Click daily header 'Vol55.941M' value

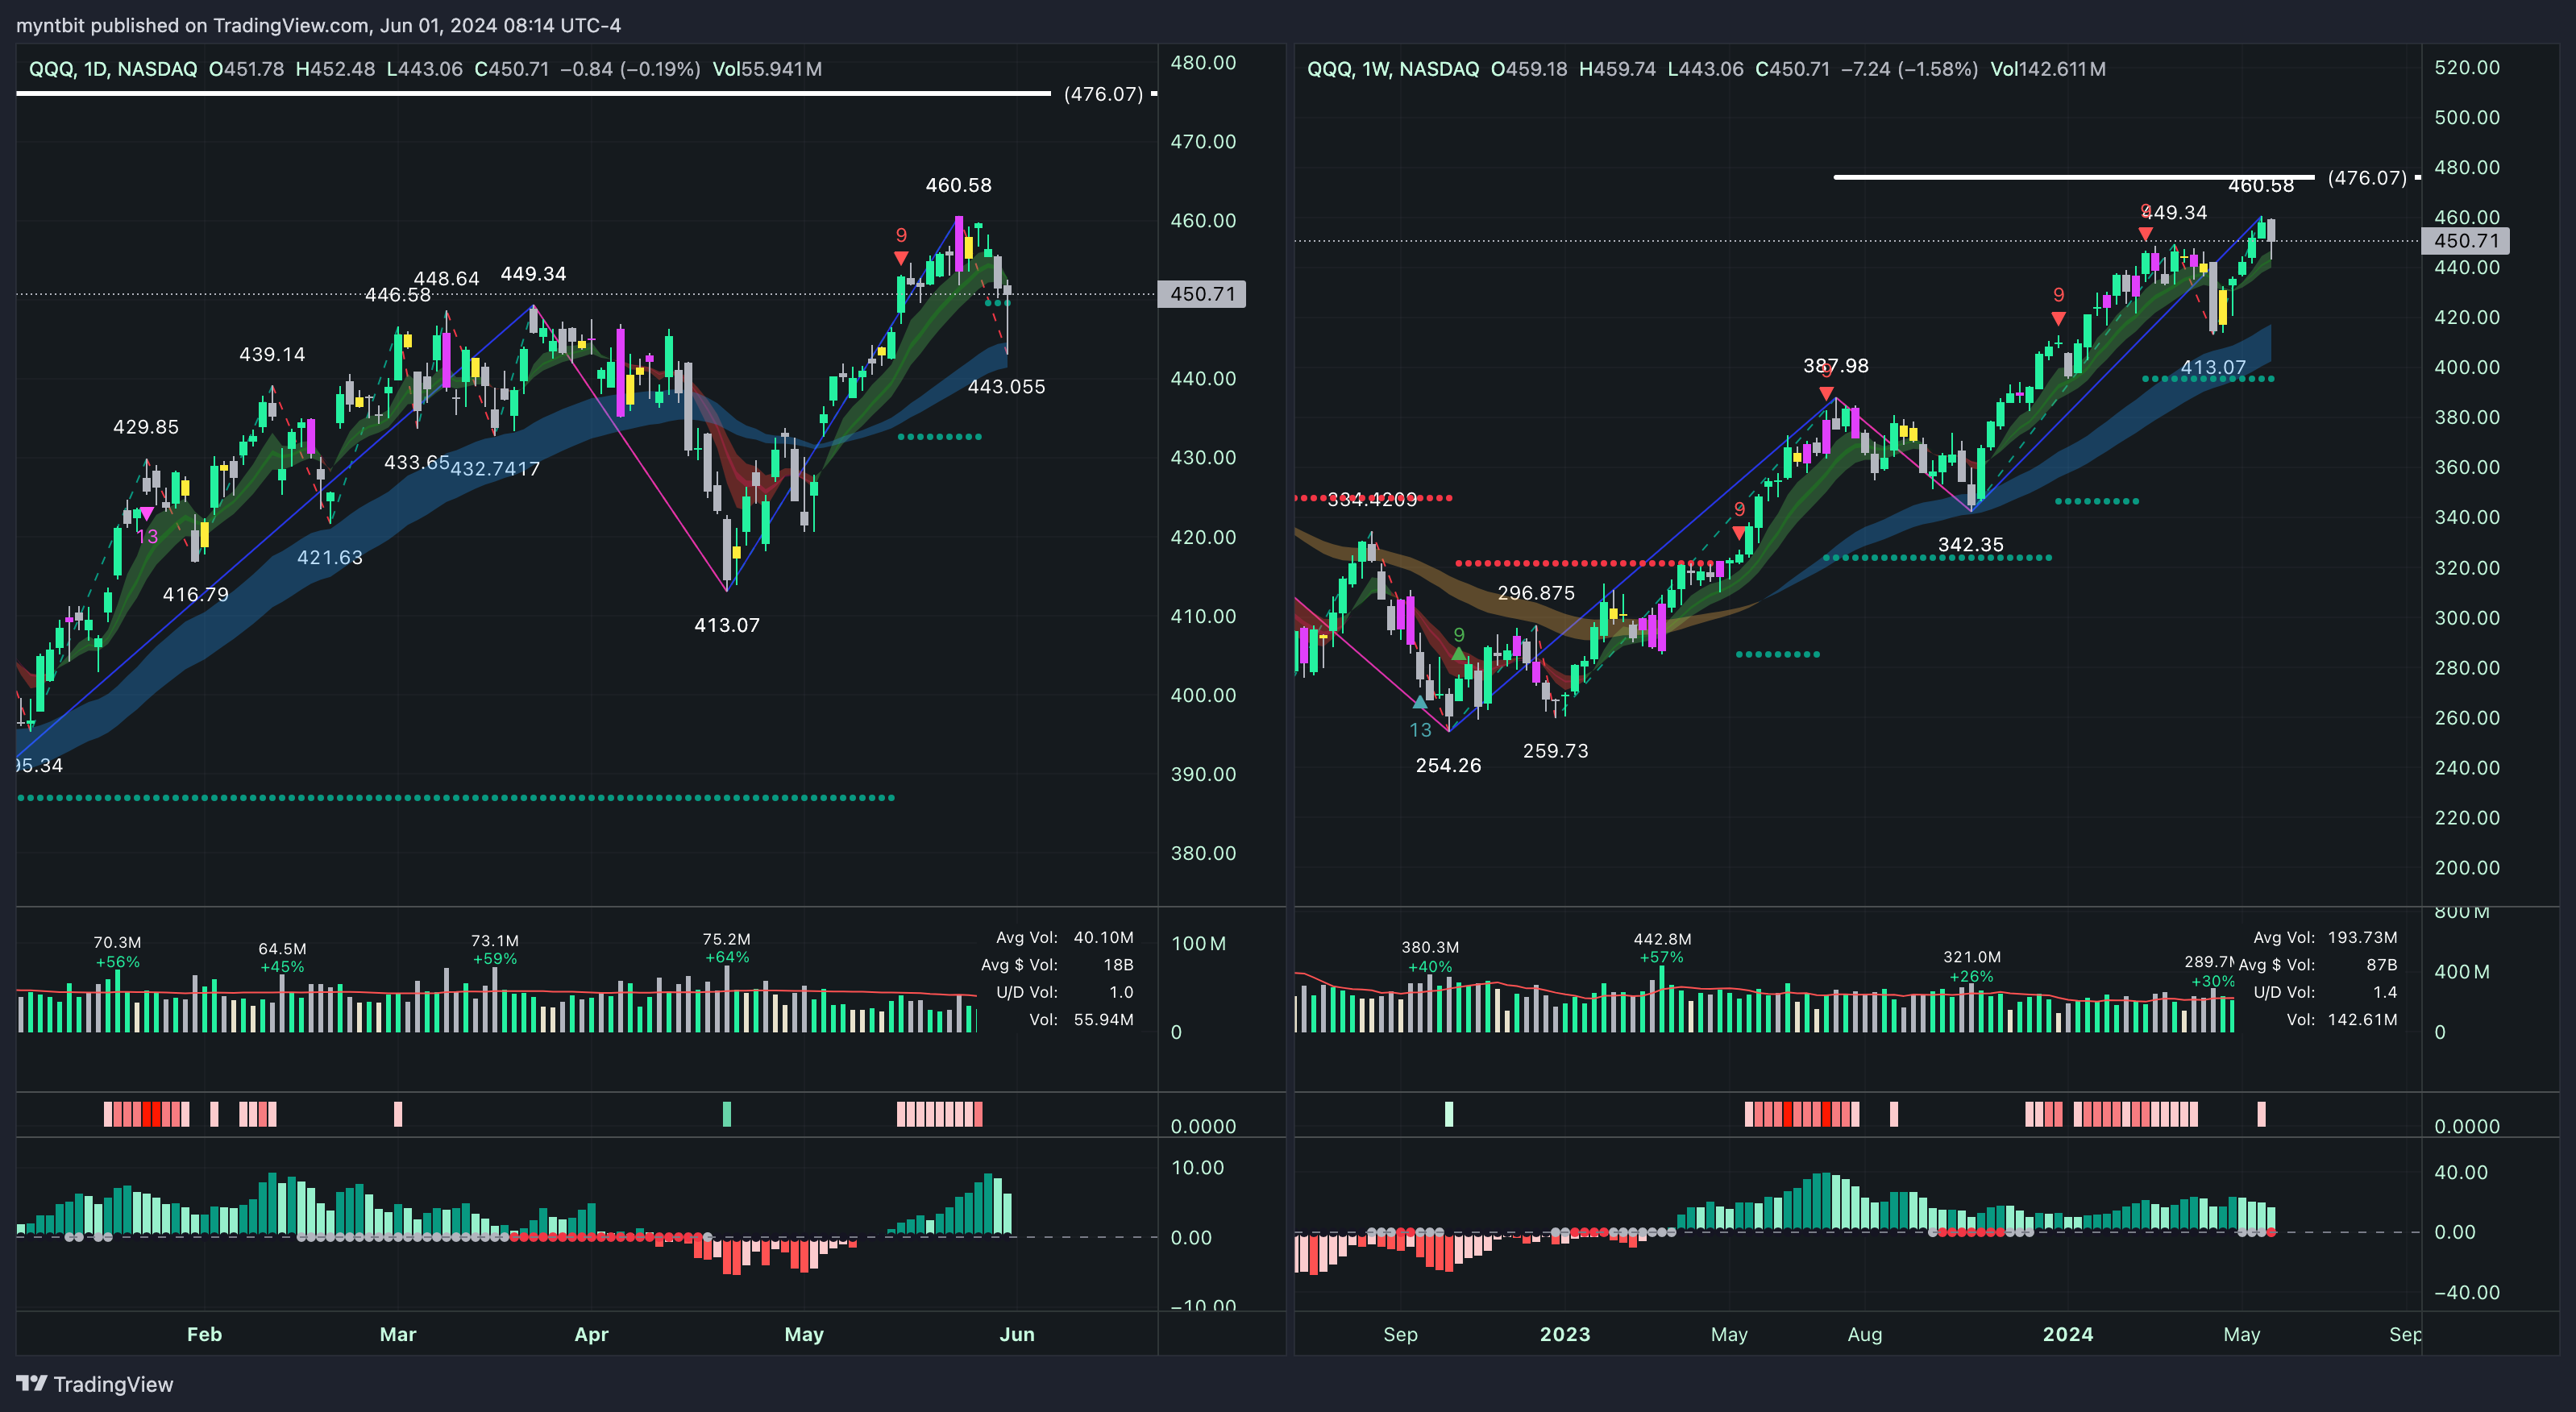click(767, 69)
